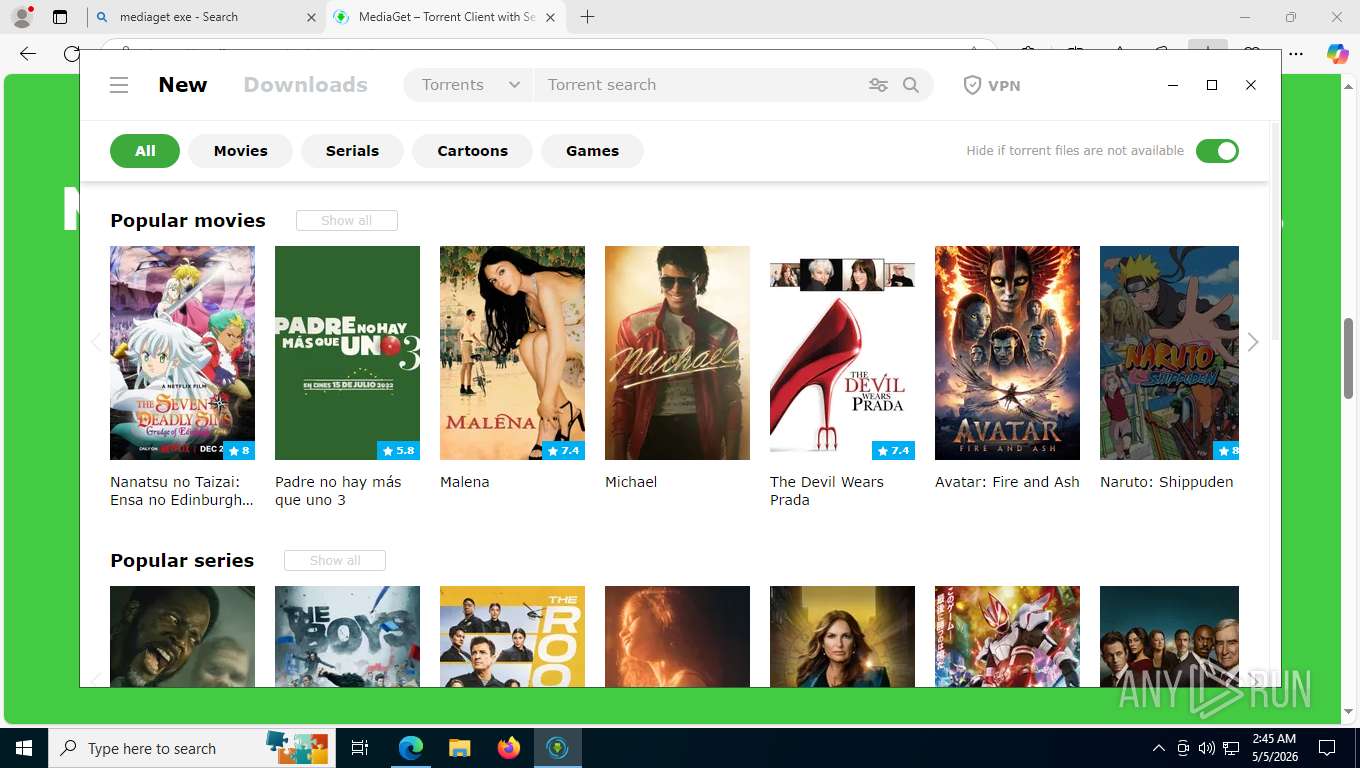The height and width of the screenshot is (768, 1360).
Task: Maximize the MediaGet window
Action: click(1212, 85)
